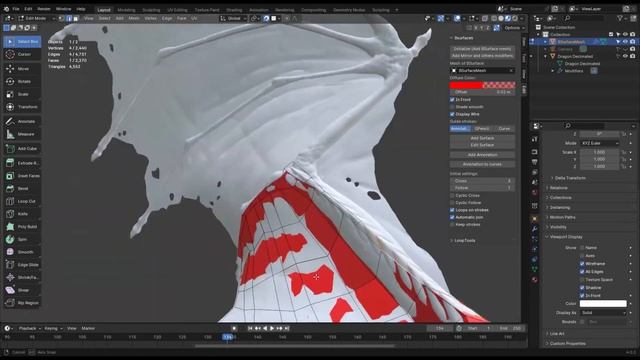Click Annotation to curves button
Screen dimensions: 640x360
pyautogui.click(x=482, y=164)
